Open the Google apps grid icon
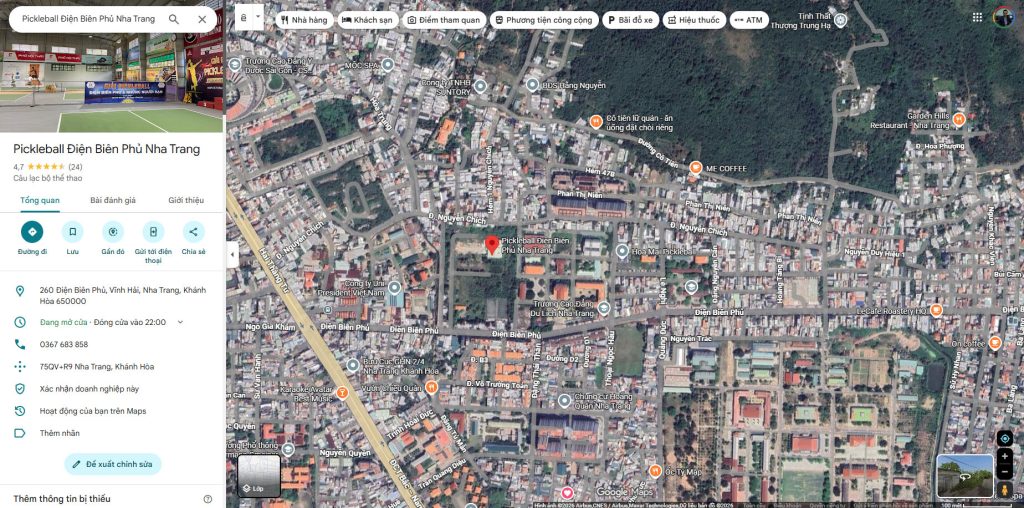The image size is (1024, 508). pos(977,17)
